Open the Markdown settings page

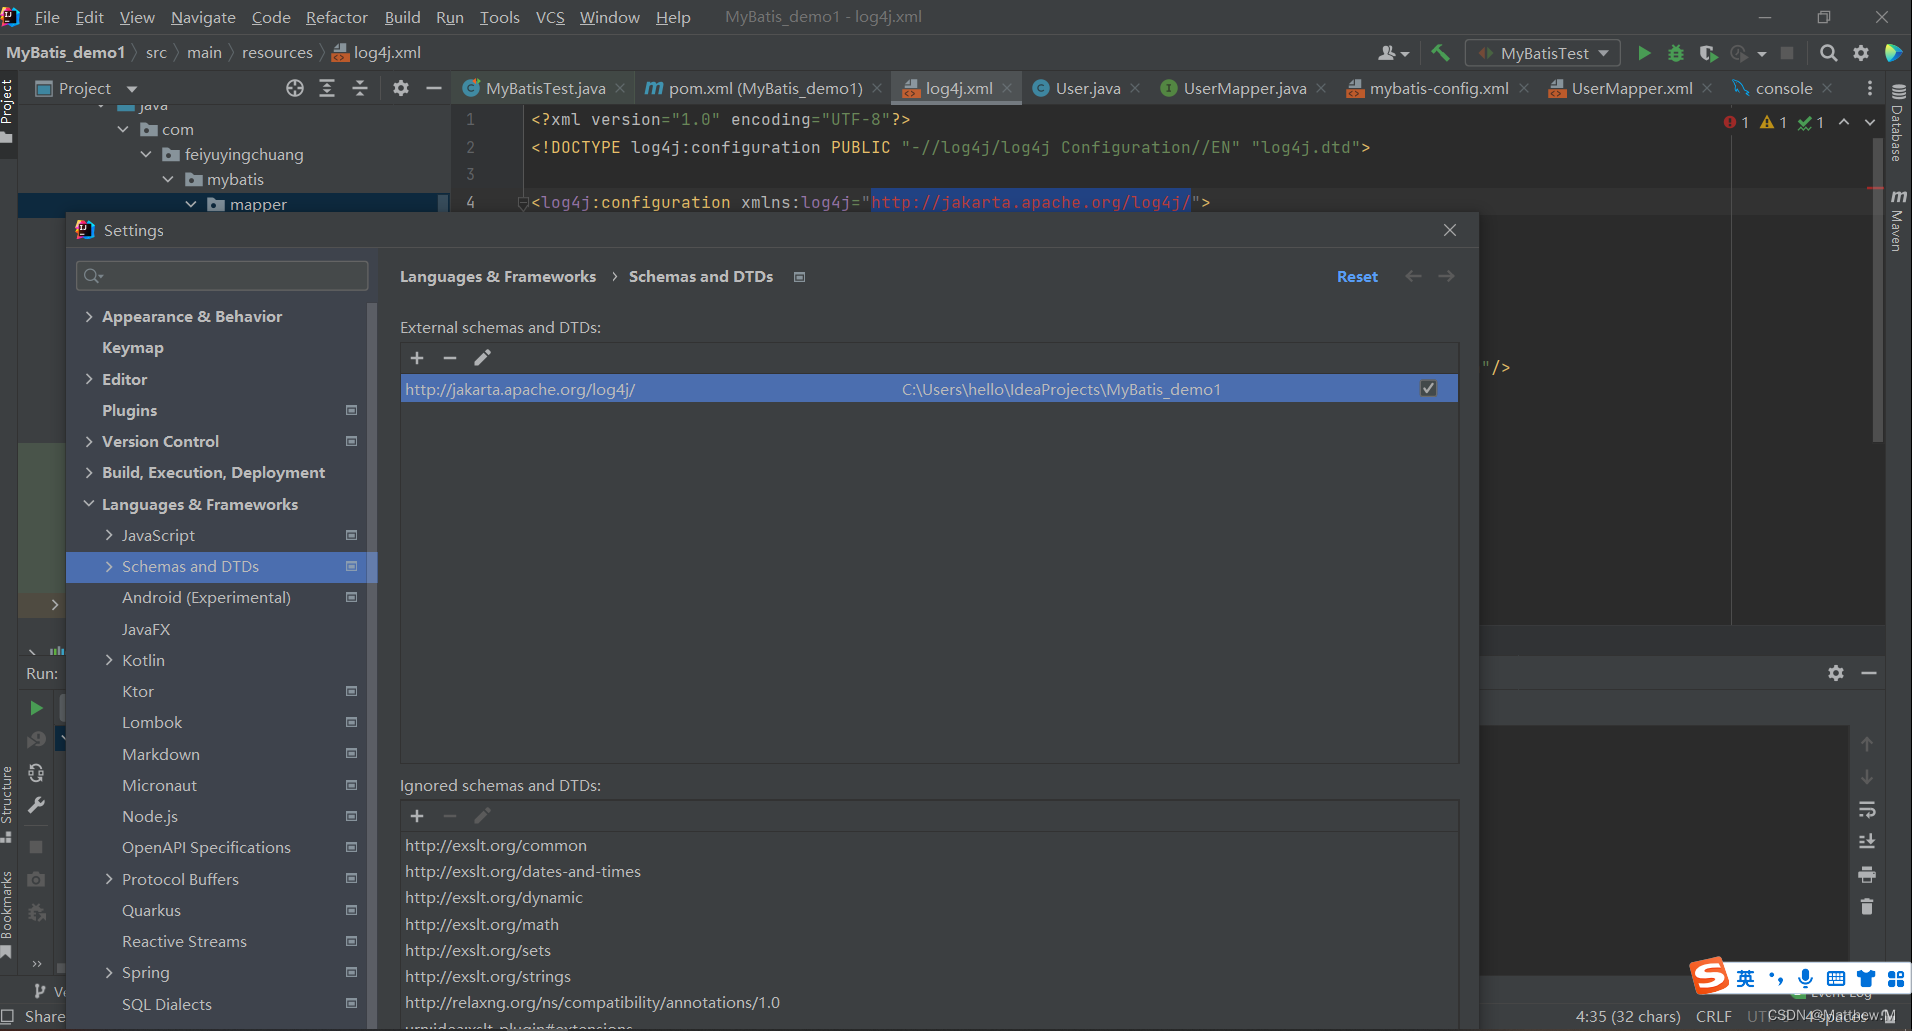coord(161,754)
